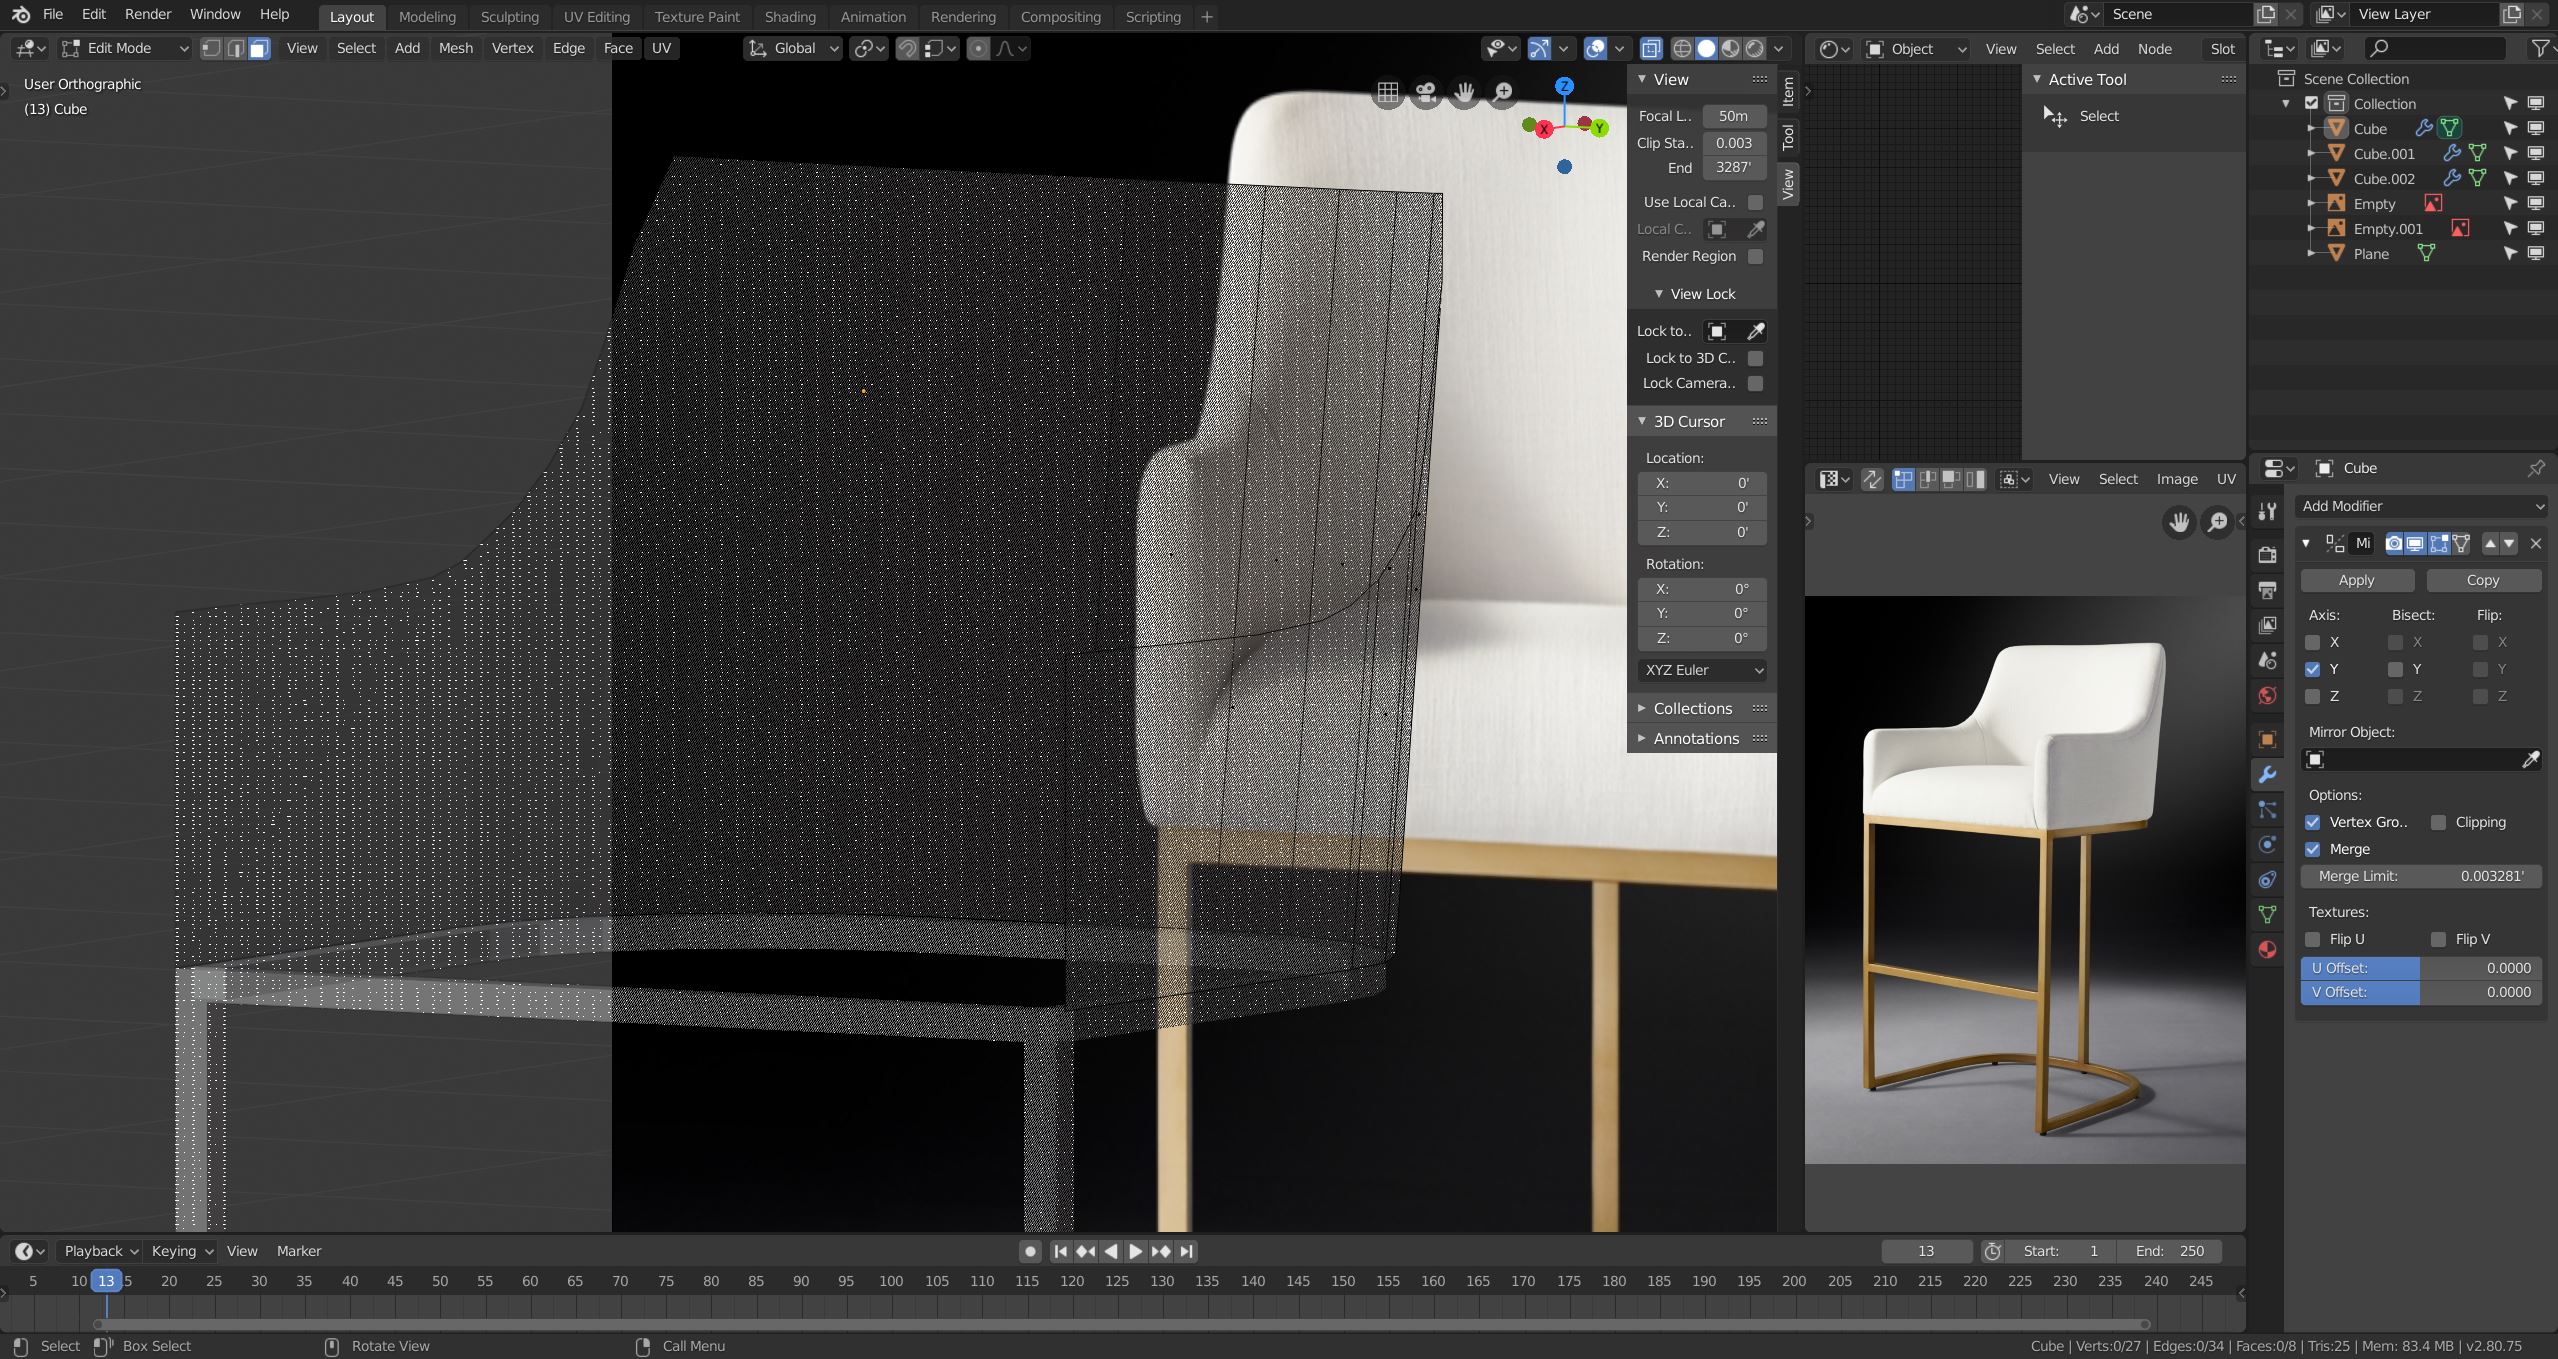The width and height of the screenshot is (2558, 1359).
Task: Click the Copy modifier button
Action: coord(2482,580)
